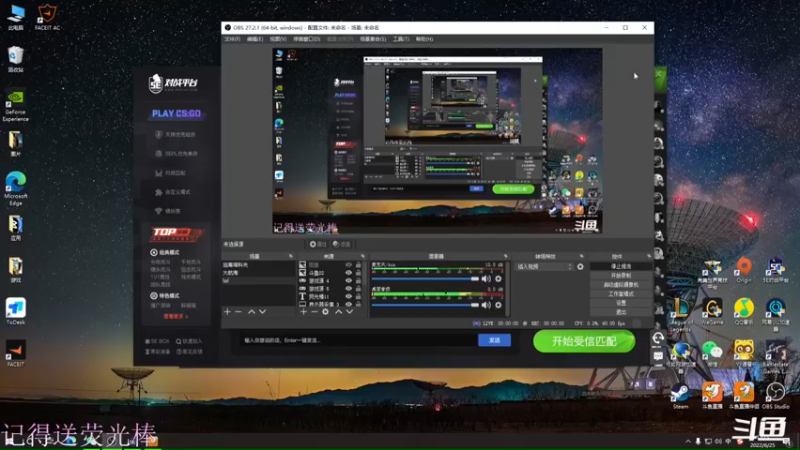The width and height of the screenshot is (800, 450).
Task: Add a new scene with plus icon
Action: coord(228,311)
